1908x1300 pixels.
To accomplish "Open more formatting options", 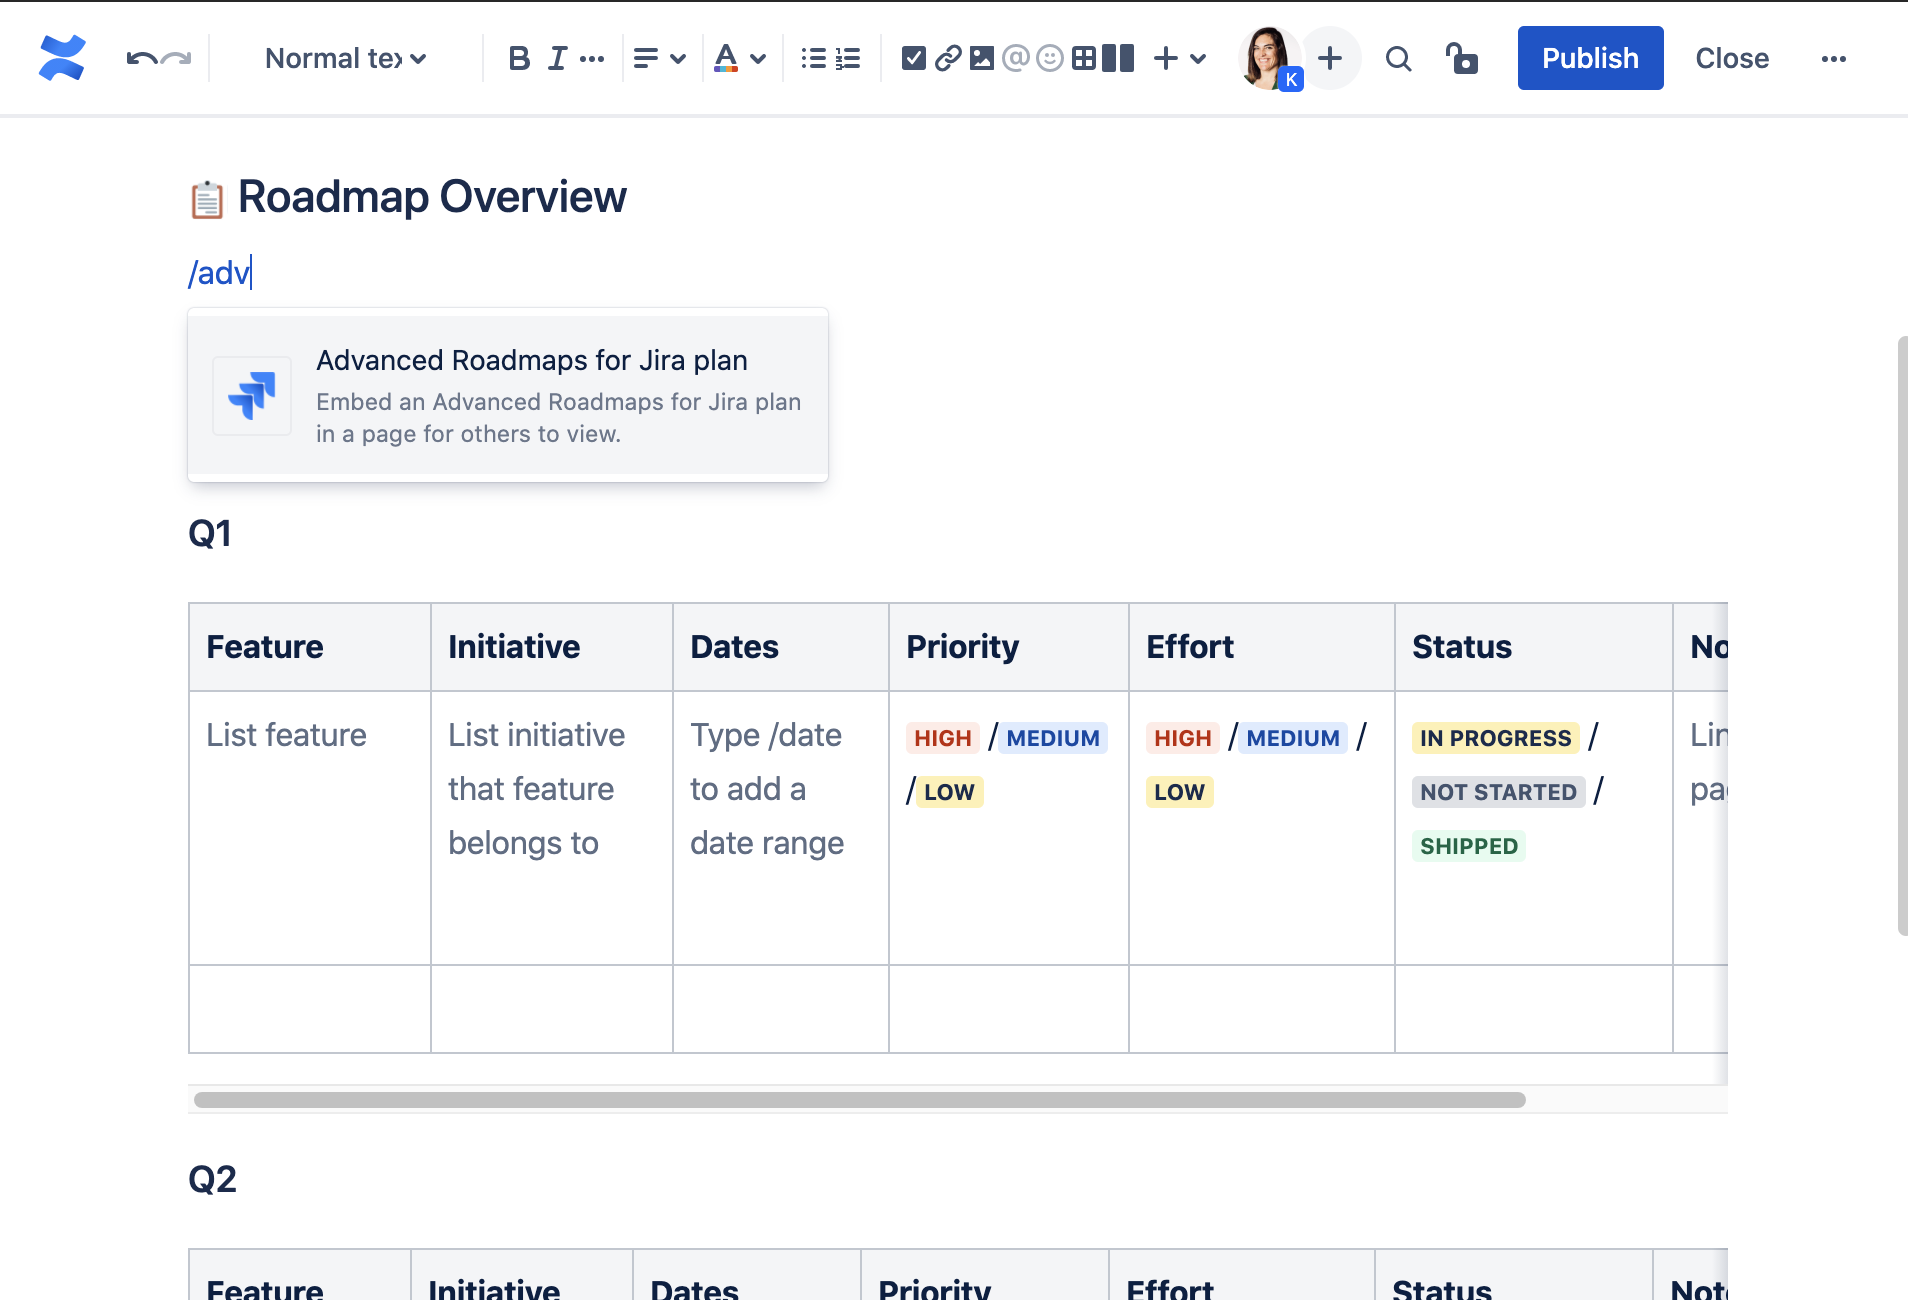I will coord(592,58).
